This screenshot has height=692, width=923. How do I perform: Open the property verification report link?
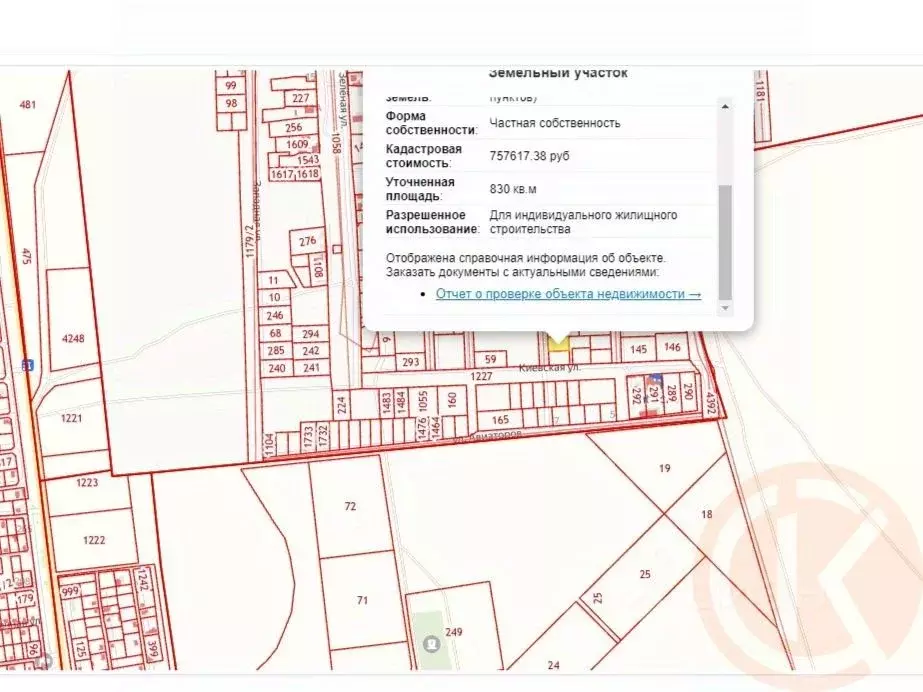point(568,294)
